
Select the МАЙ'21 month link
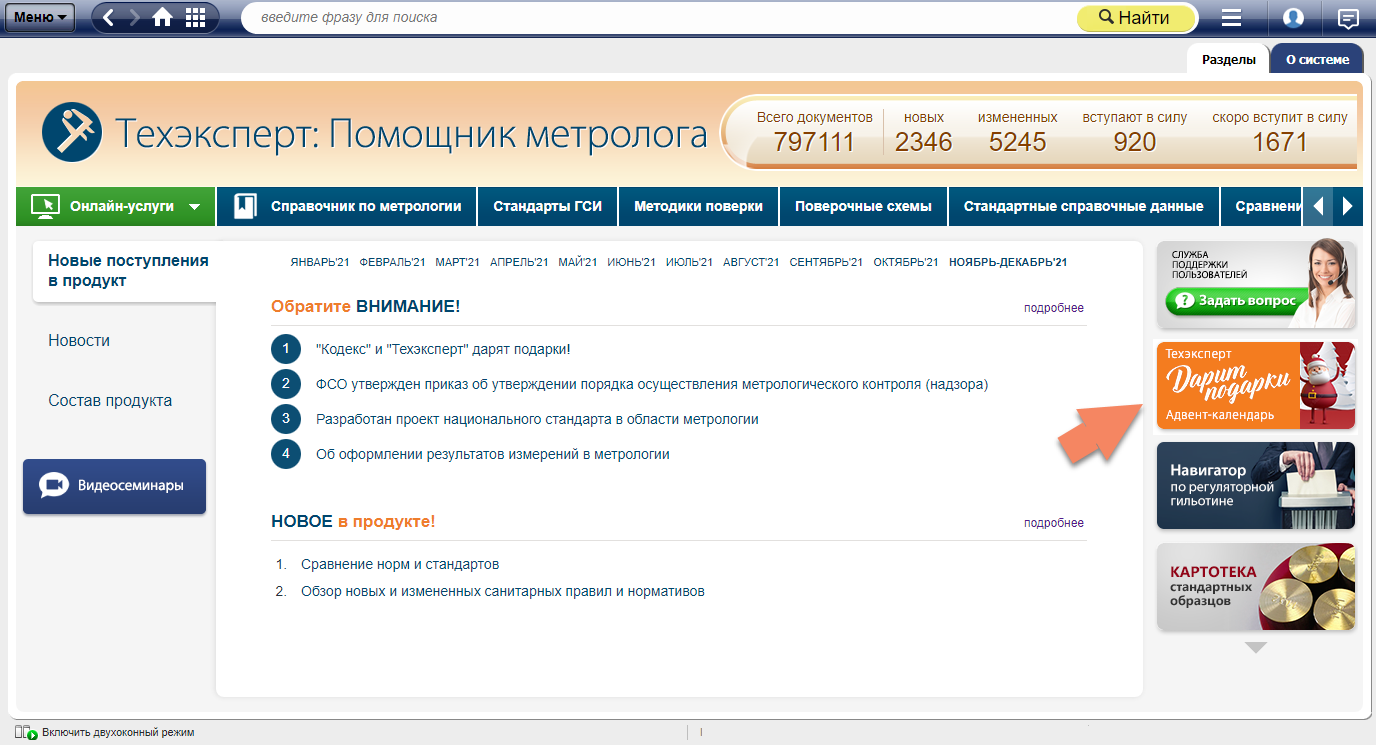click(x=577, y=263)
